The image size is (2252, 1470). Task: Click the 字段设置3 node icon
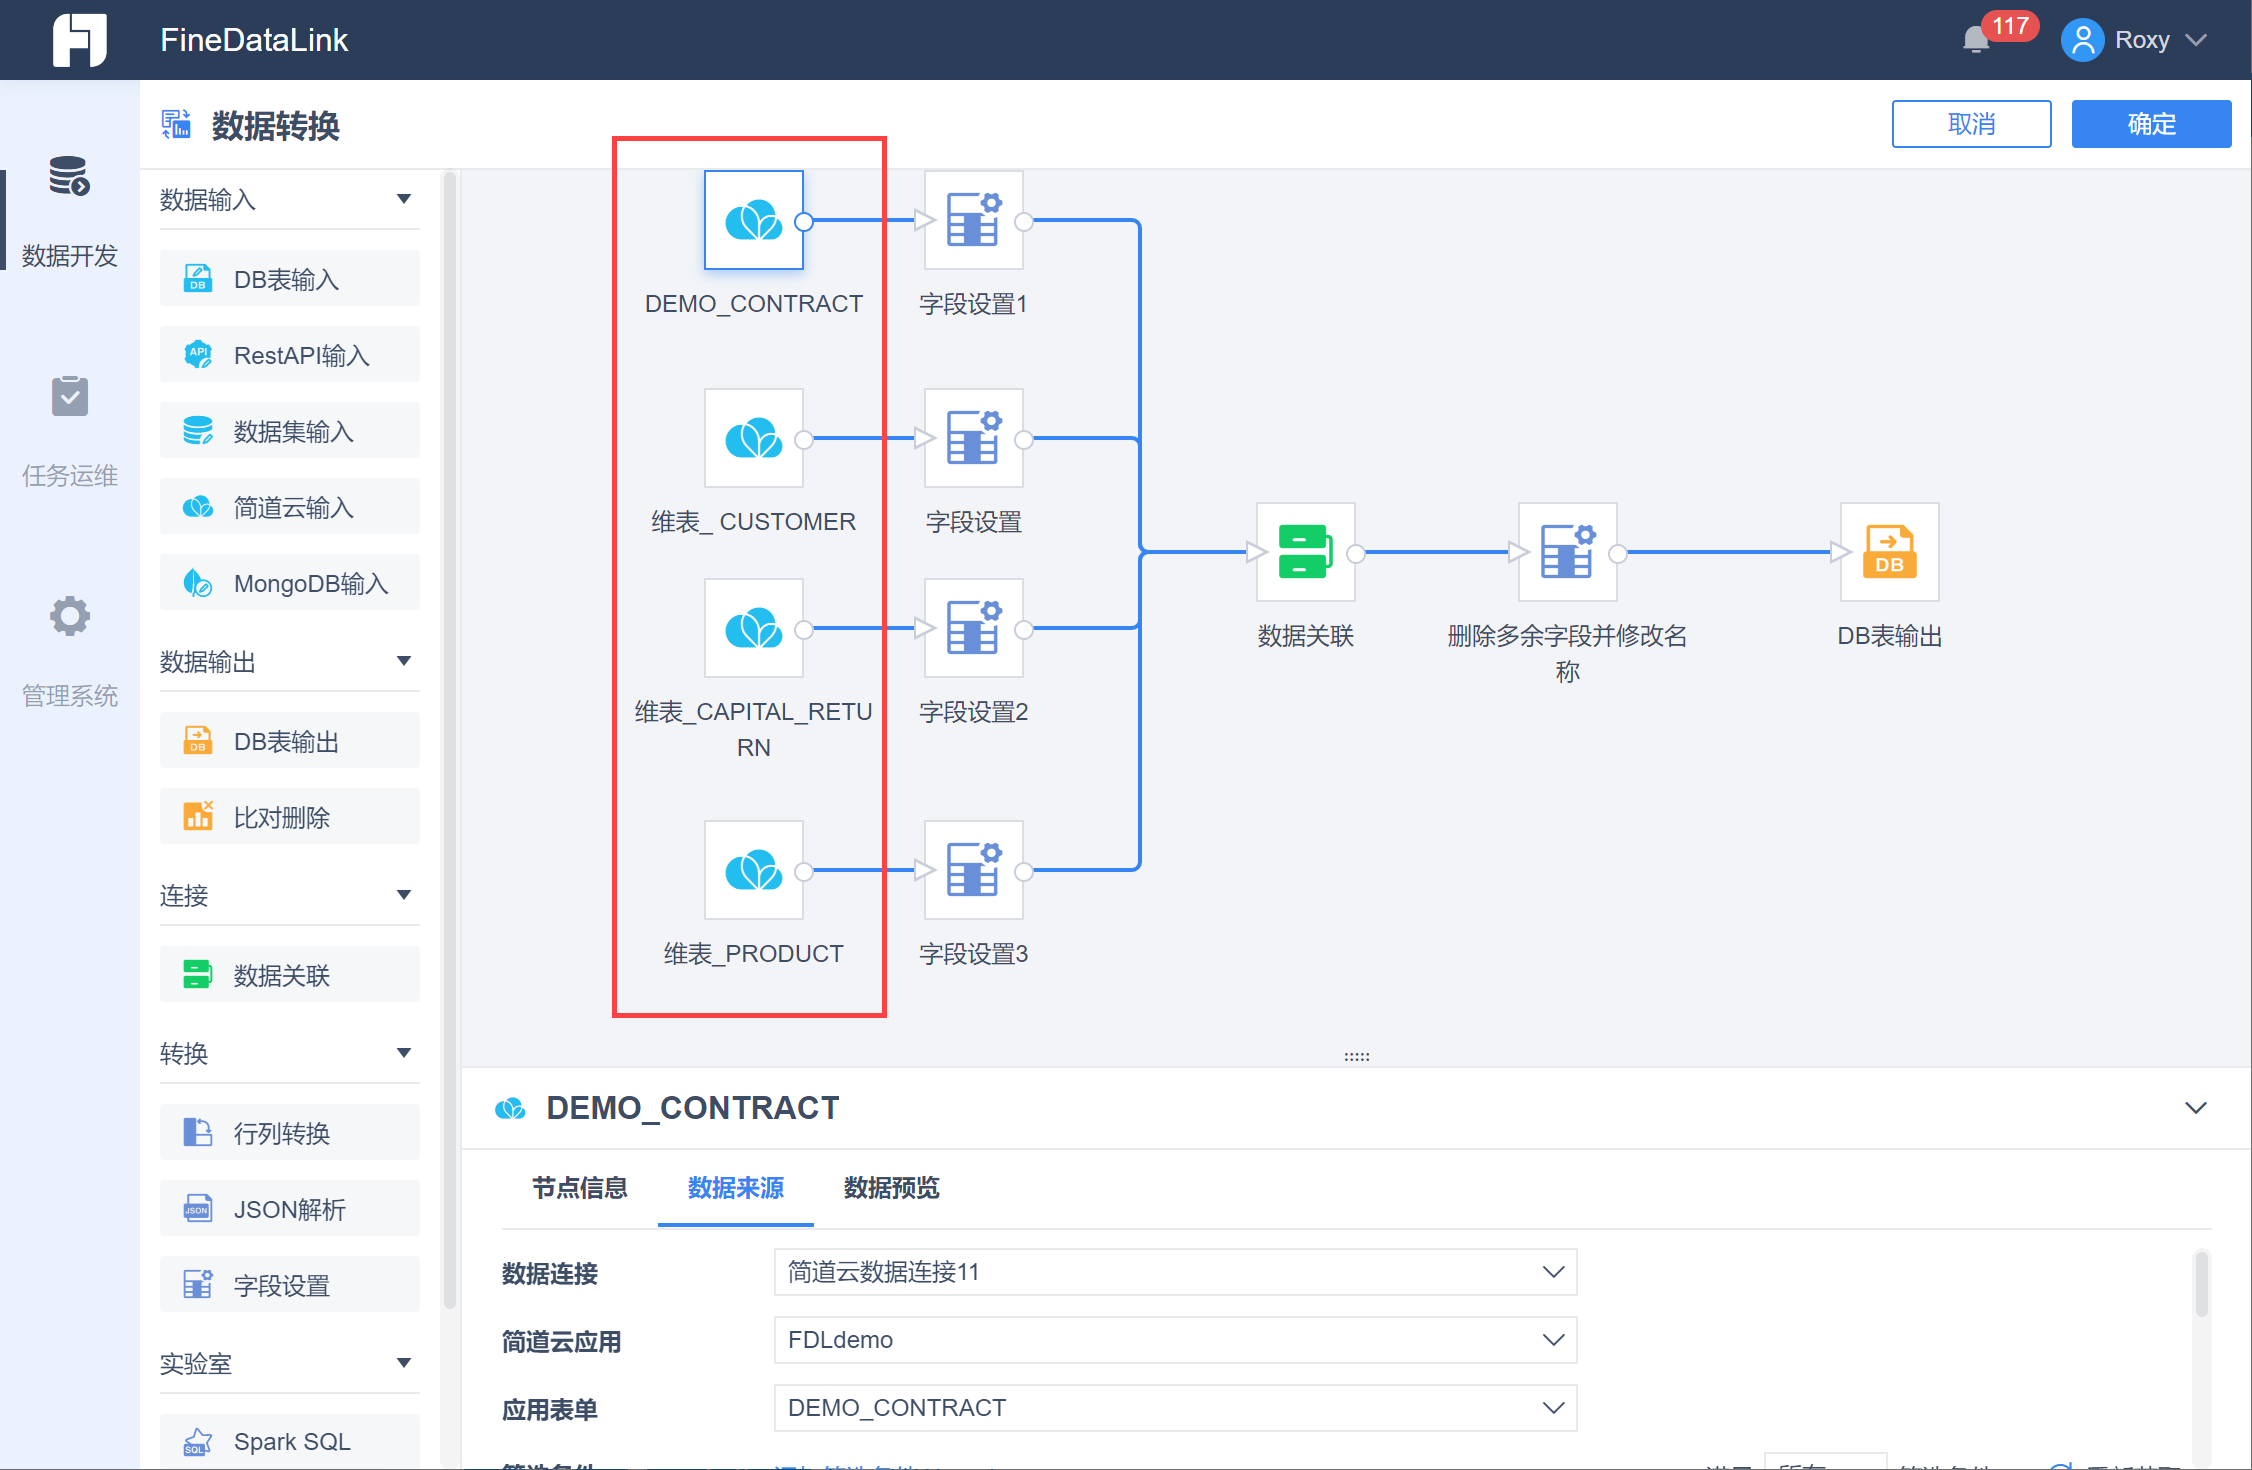point(973,870)
